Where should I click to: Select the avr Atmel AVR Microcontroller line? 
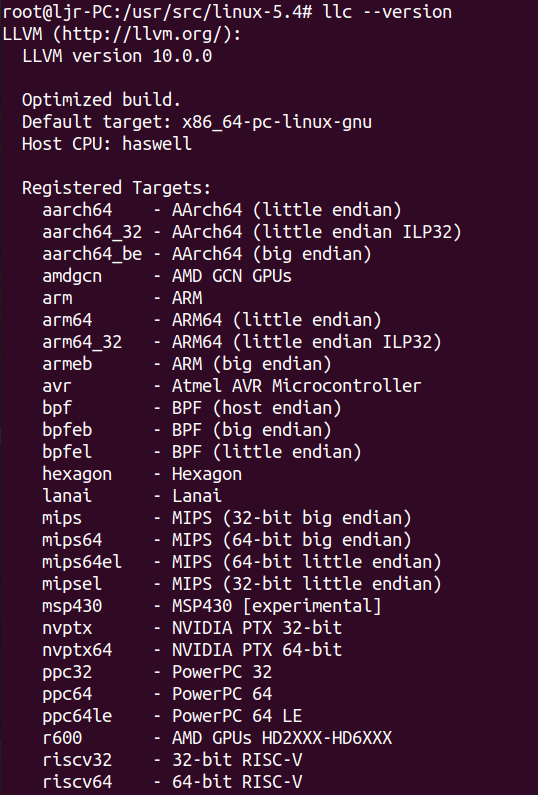click(232, 386)
